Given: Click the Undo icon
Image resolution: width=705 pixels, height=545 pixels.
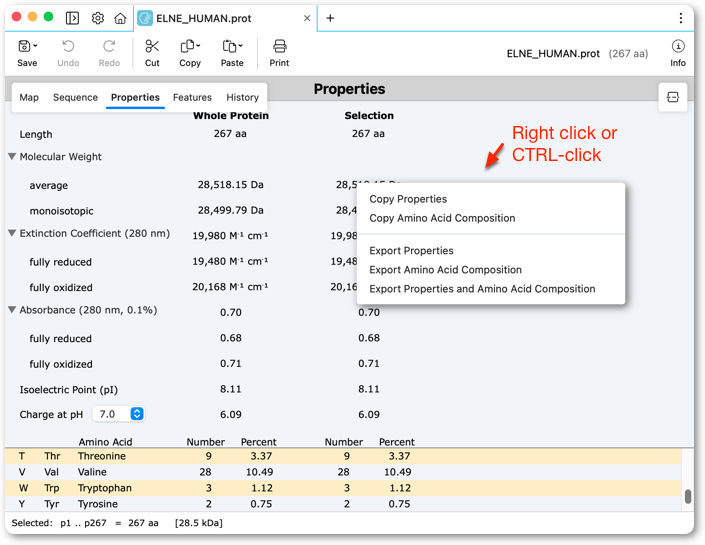Looking at the screenshot, I should click(68, 46).
